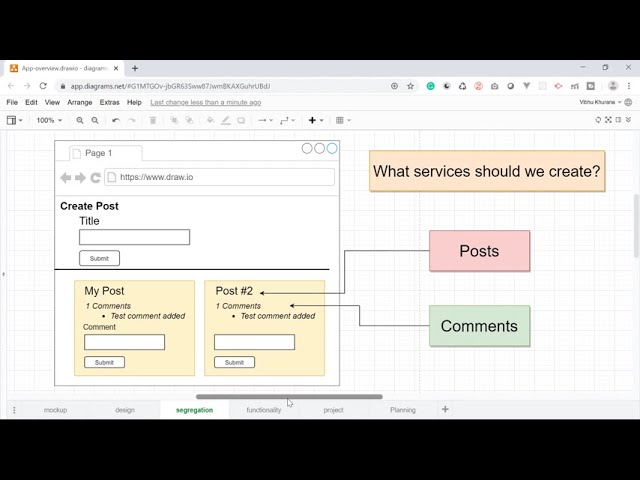The image size is (640, 480).
Task: Select 'What services should we create?' box
Action: coord(487,171)
